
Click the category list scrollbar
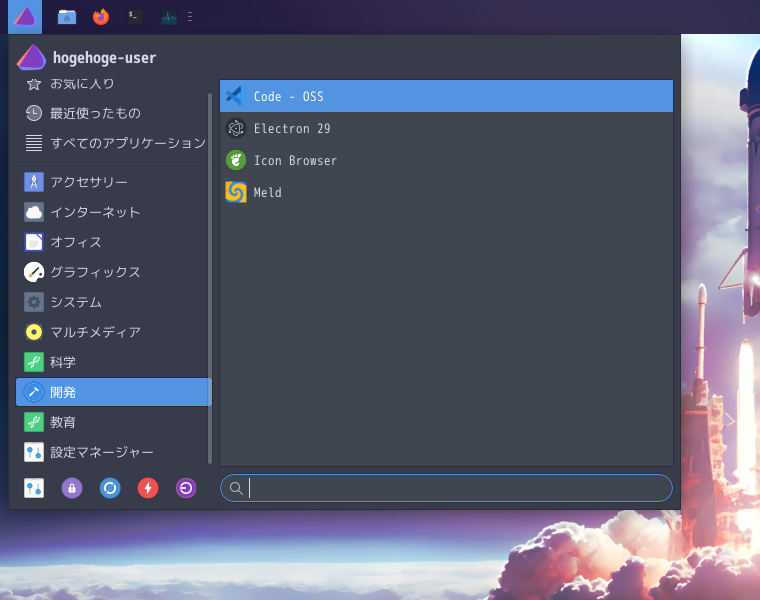click(210, 279)
